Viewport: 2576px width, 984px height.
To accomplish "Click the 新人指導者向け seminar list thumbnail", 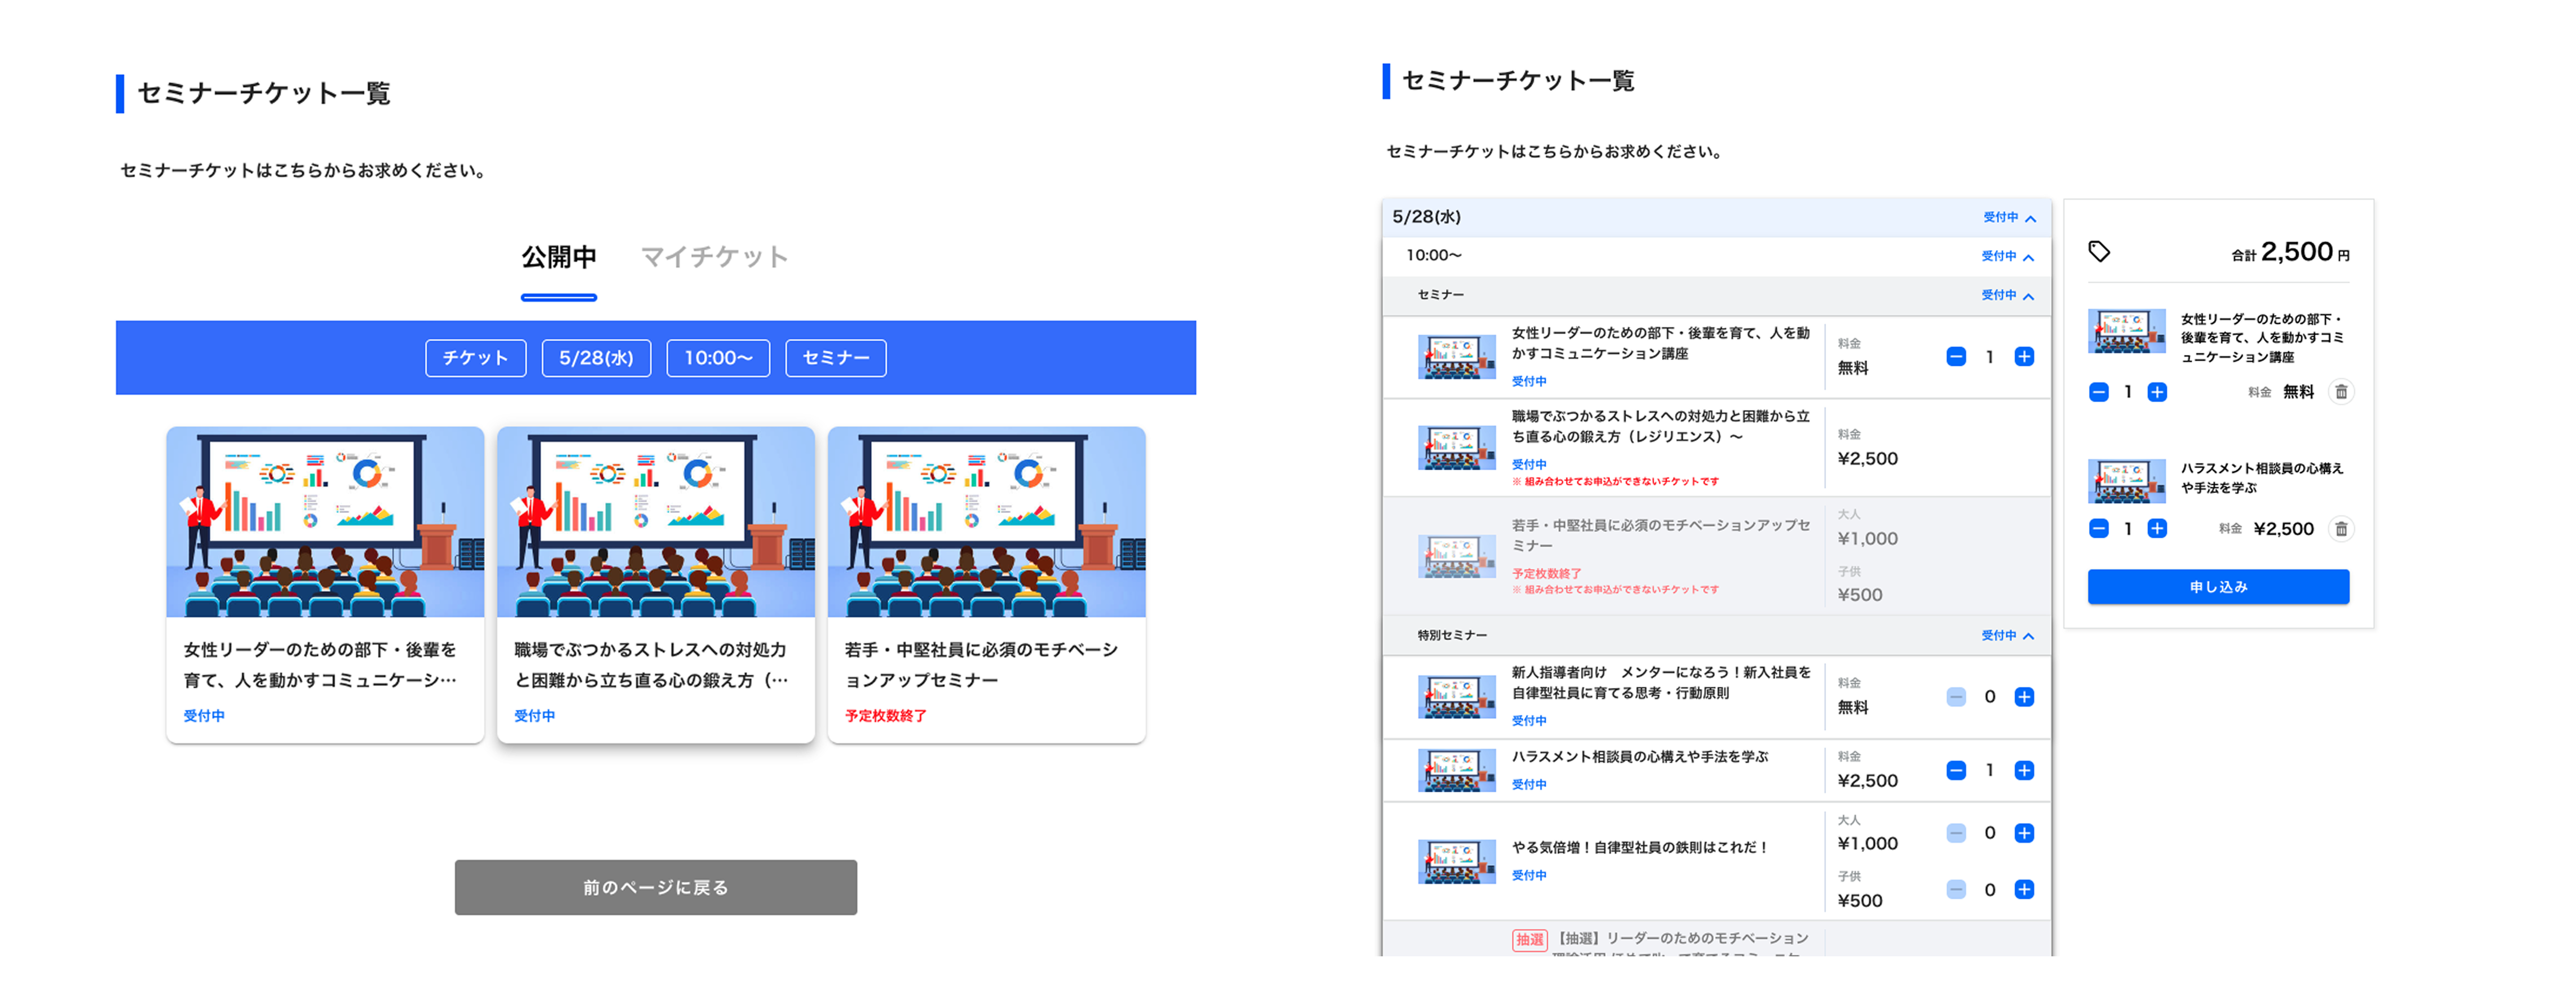I will point(1456,697).
